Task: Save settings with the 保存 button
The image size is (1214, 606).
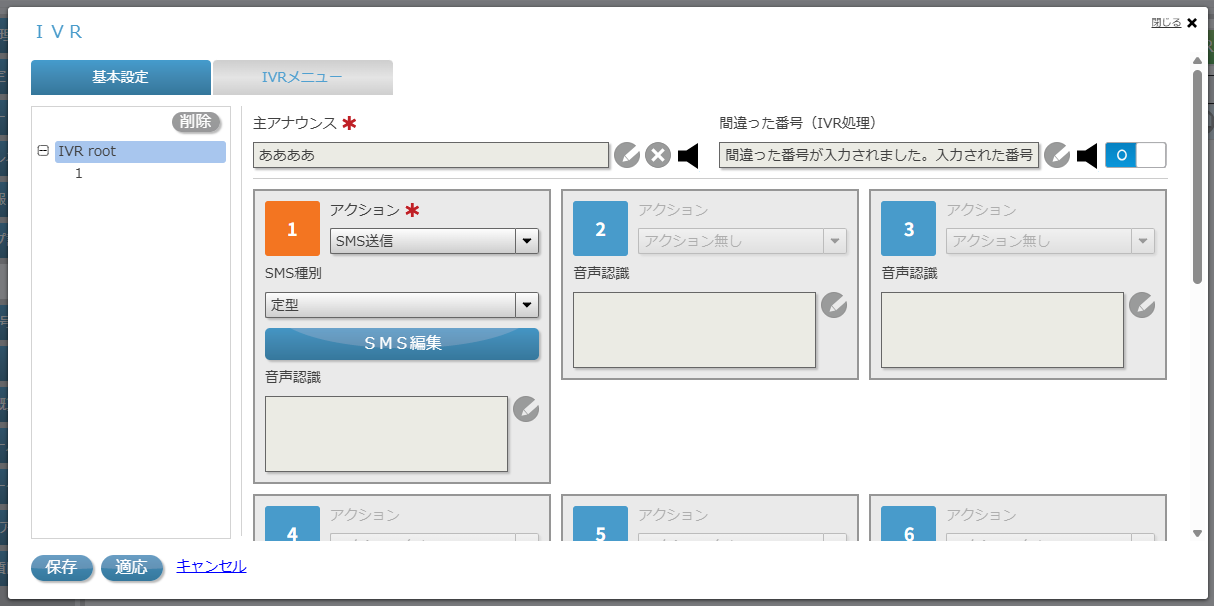Action: tap(62, 566)
